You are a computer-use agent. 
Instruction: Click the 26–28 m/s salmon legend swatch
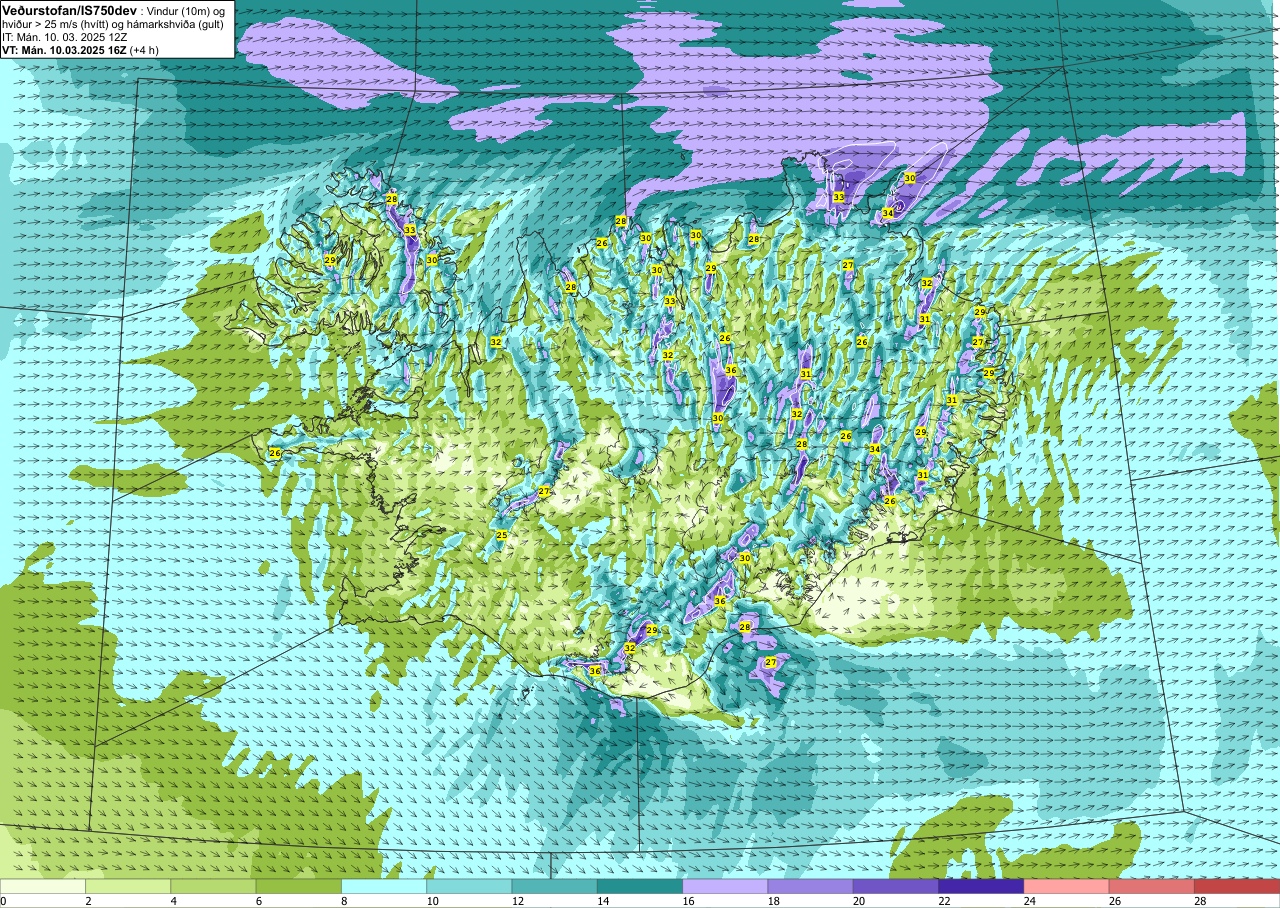pyautogui.click(x=1151, y=886)
